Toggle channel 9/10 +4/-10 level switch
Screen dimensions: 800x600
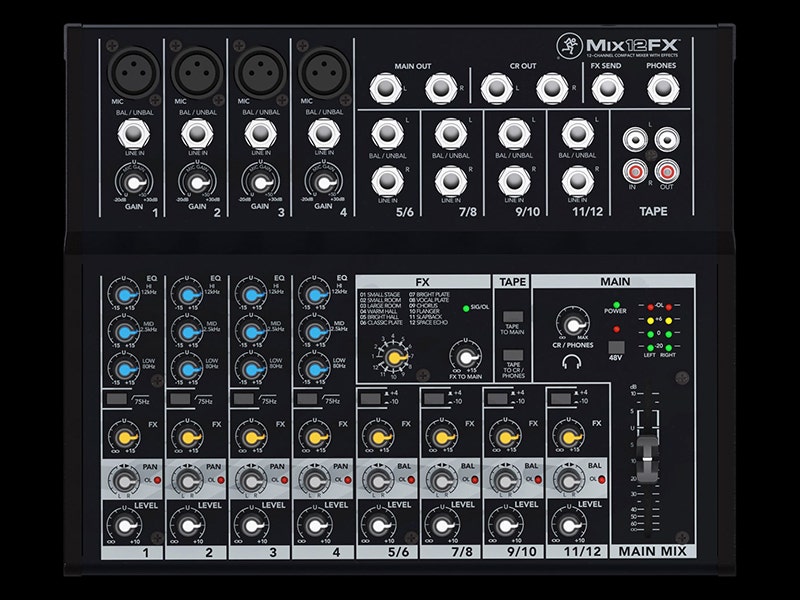coord(497,398)
